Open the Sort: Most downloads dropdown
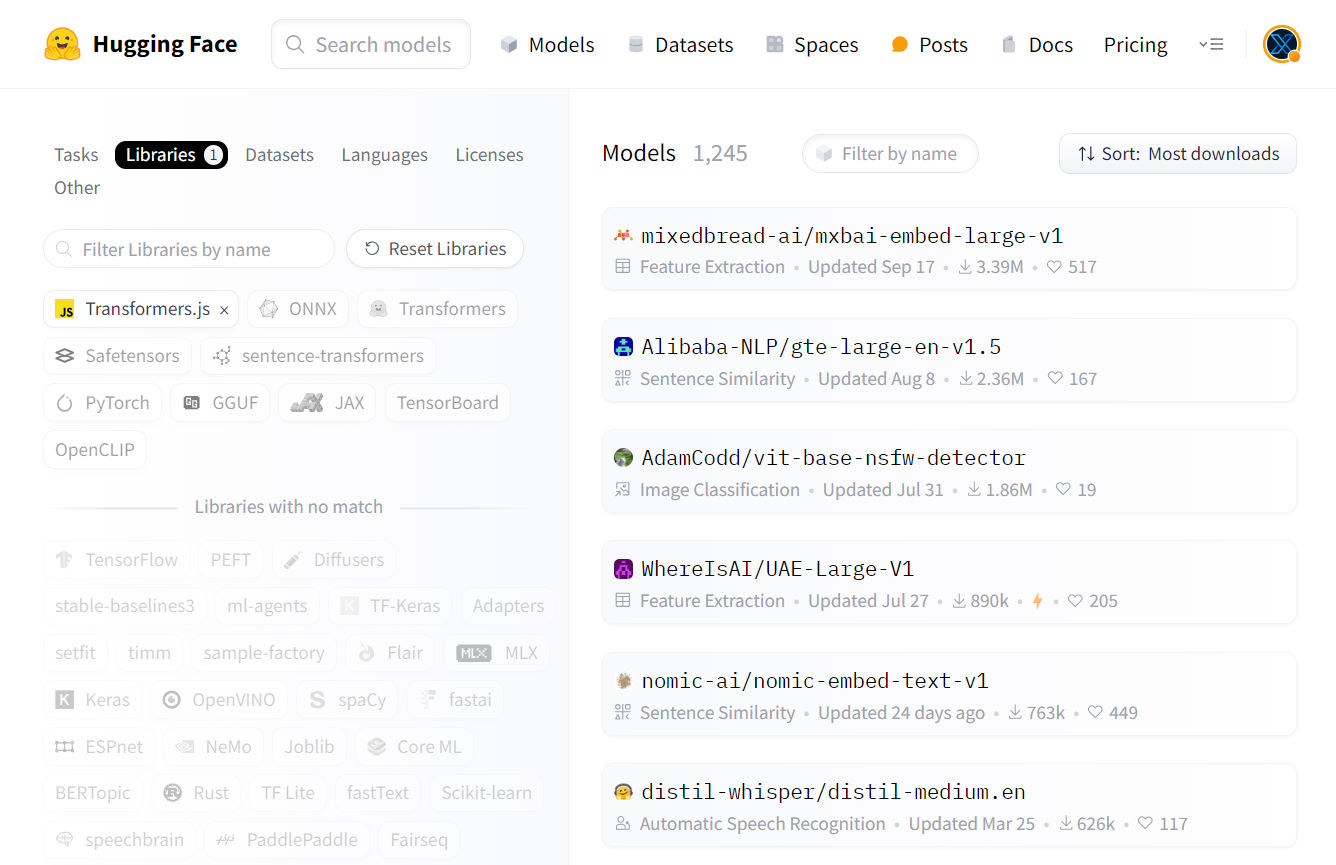The height and width of the screenshot is (865, 1336). [1178, 154]
